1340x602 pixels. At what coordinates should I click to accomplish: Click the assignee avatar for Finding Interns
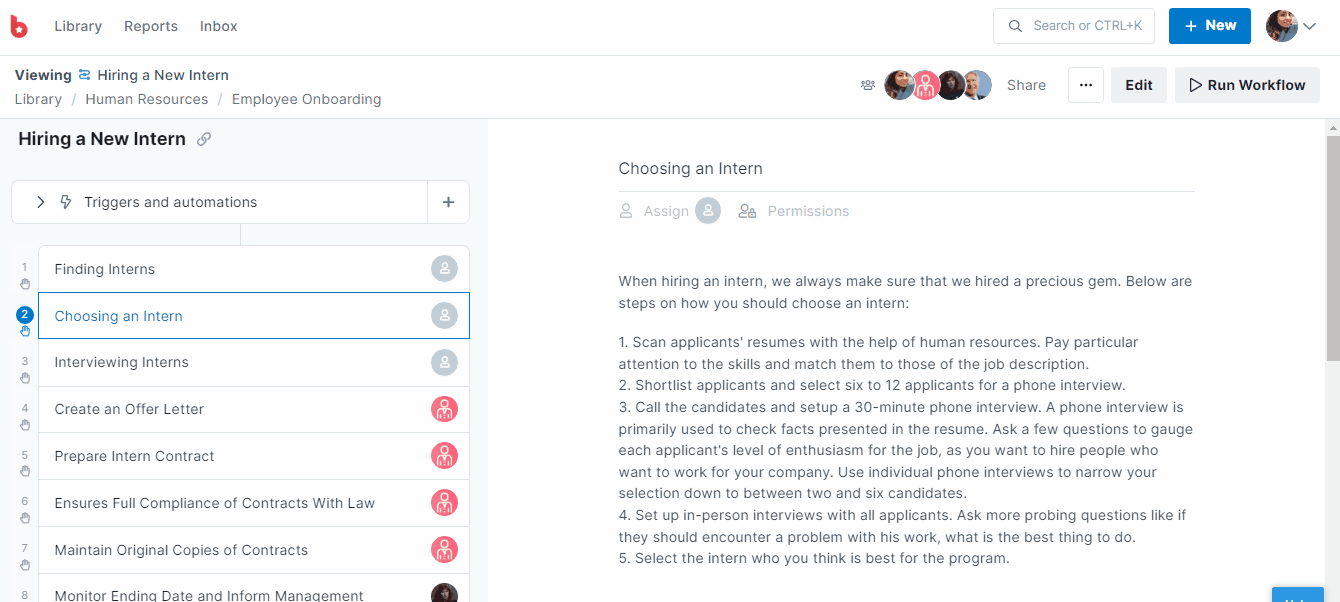click(444, 269)
